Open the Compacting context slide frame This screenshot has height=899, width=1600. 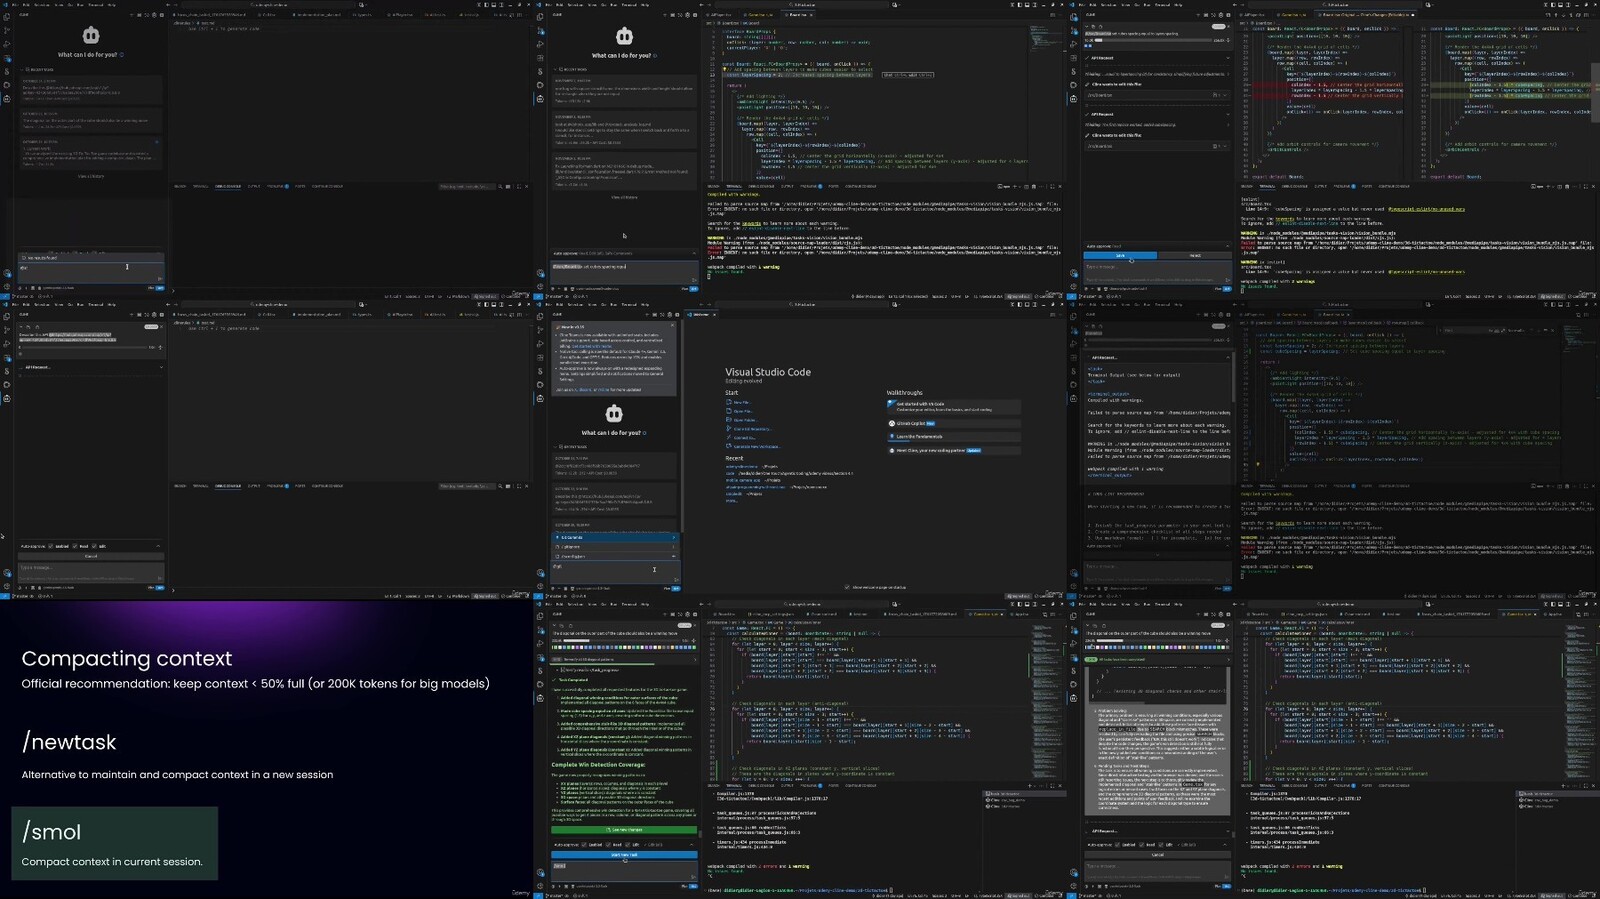(x=266, y=749)
